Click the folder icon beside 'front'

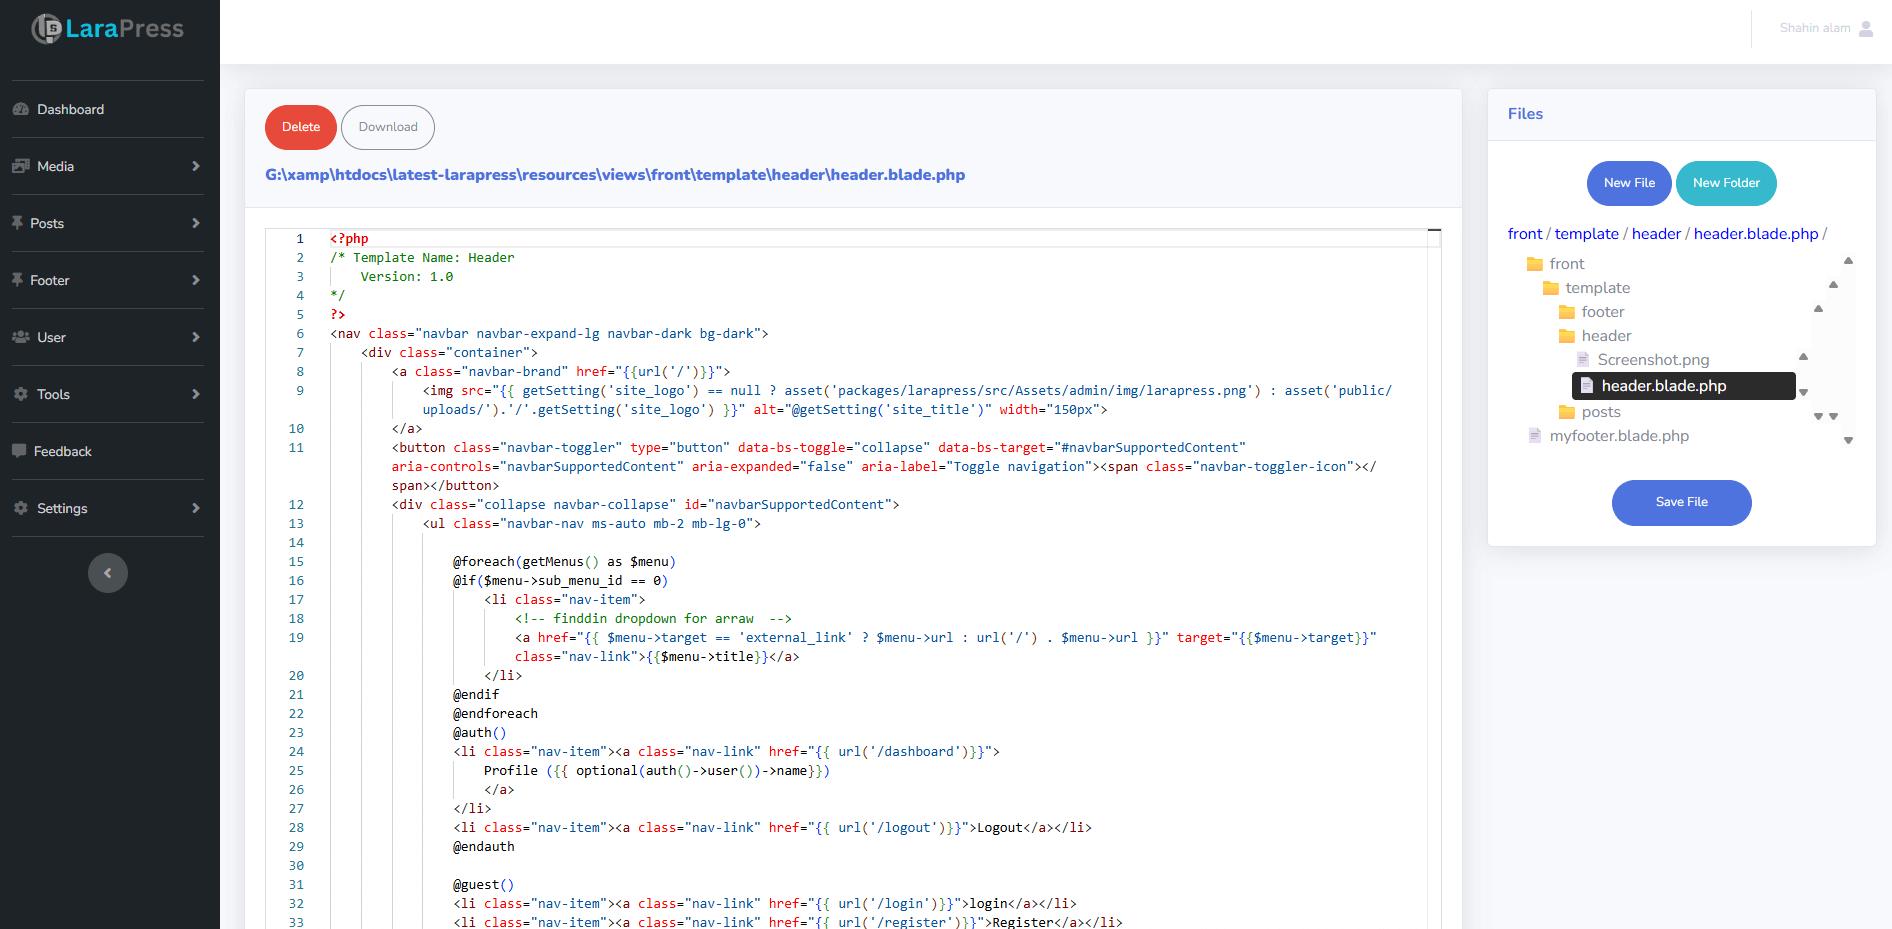1533,263
